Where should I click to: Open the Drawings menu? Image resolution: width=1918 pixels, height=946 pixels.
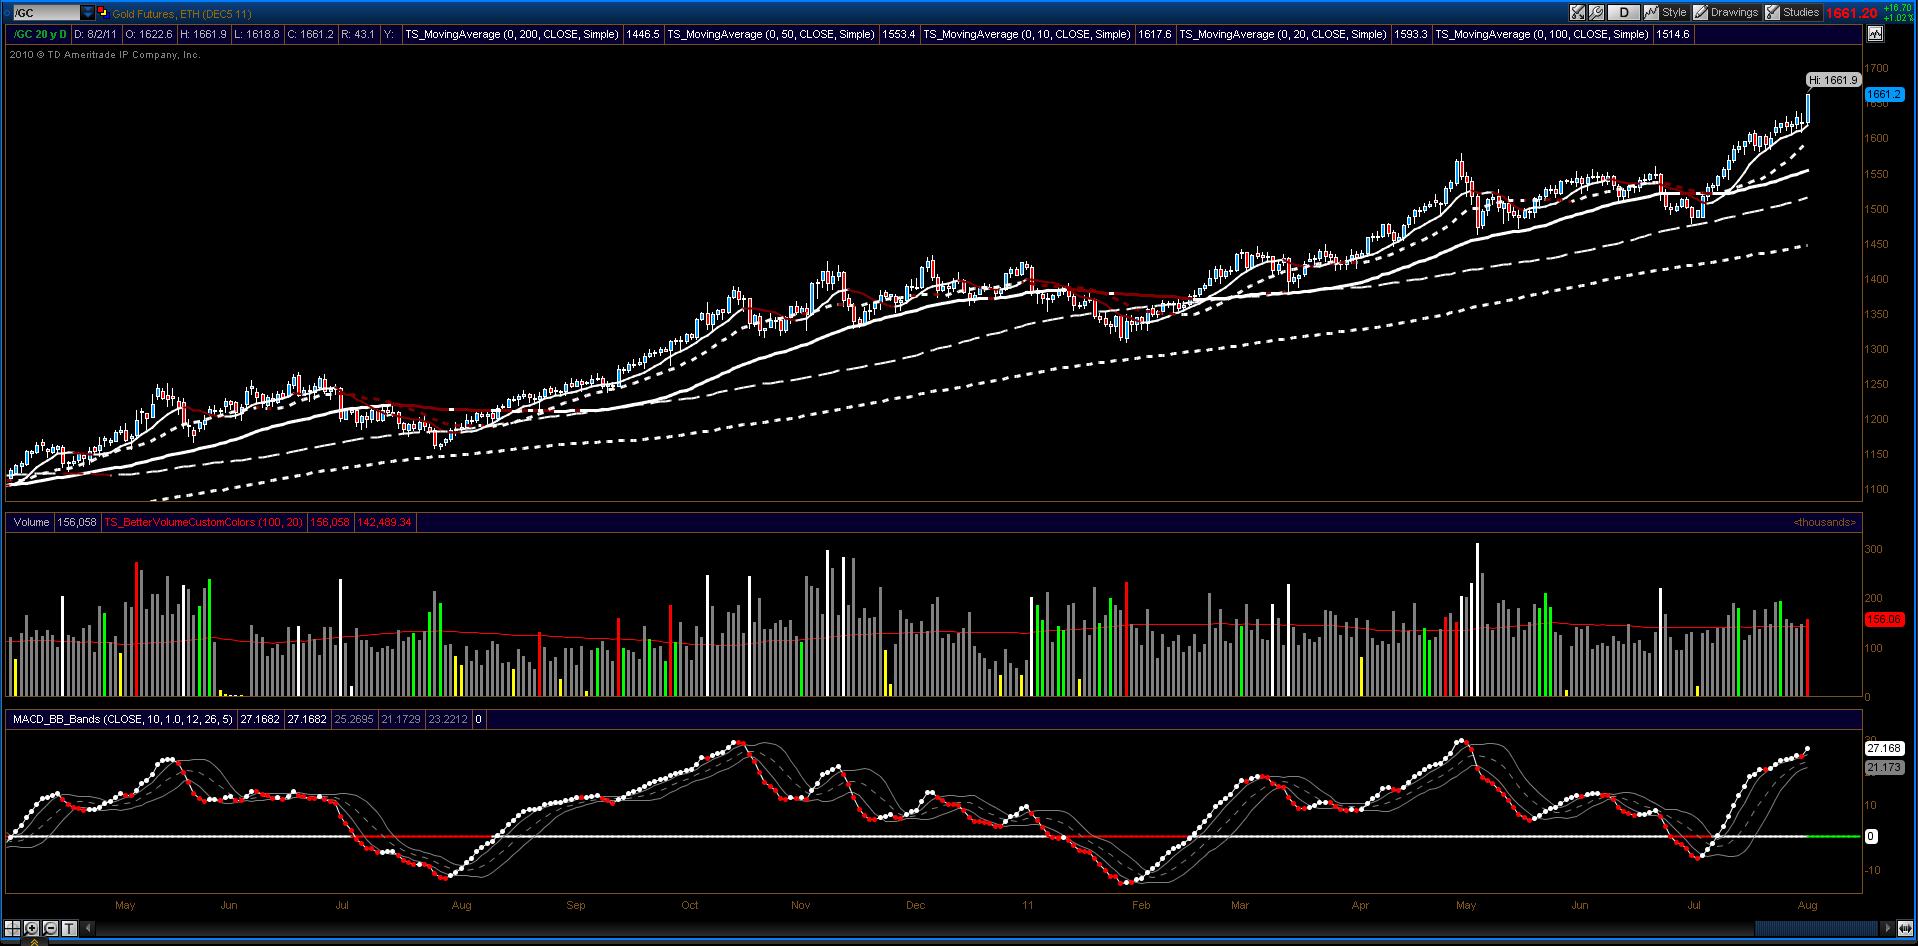pos(1727,13)
